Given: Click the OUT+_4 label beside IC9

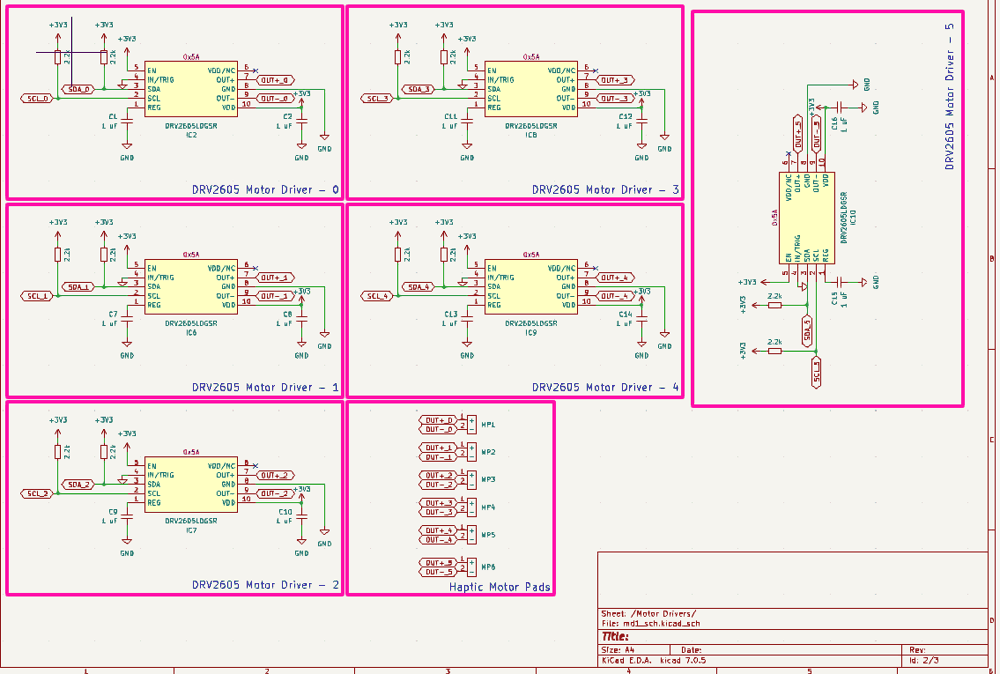Looking at the screenshot, I should tap(615, 277).
